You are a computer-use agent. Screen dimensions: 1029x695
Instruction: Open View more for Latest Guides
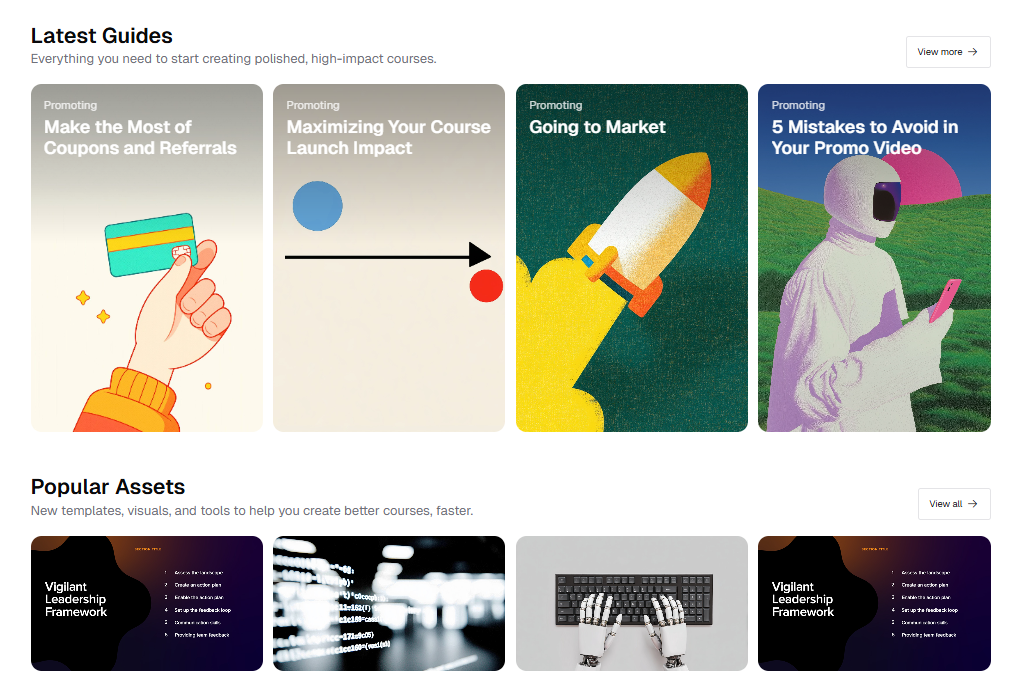(x=948, y=52)
